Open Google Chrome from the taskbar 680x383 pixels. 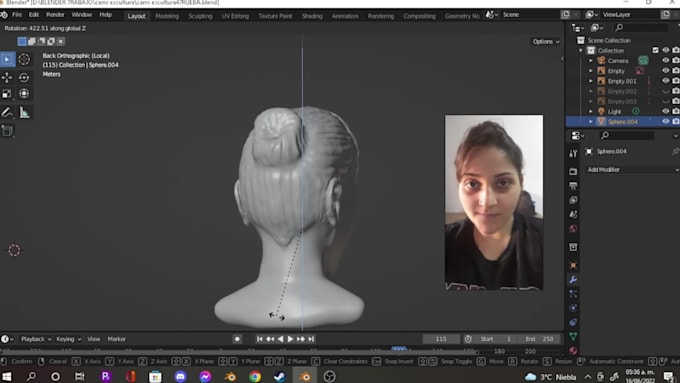255,376
